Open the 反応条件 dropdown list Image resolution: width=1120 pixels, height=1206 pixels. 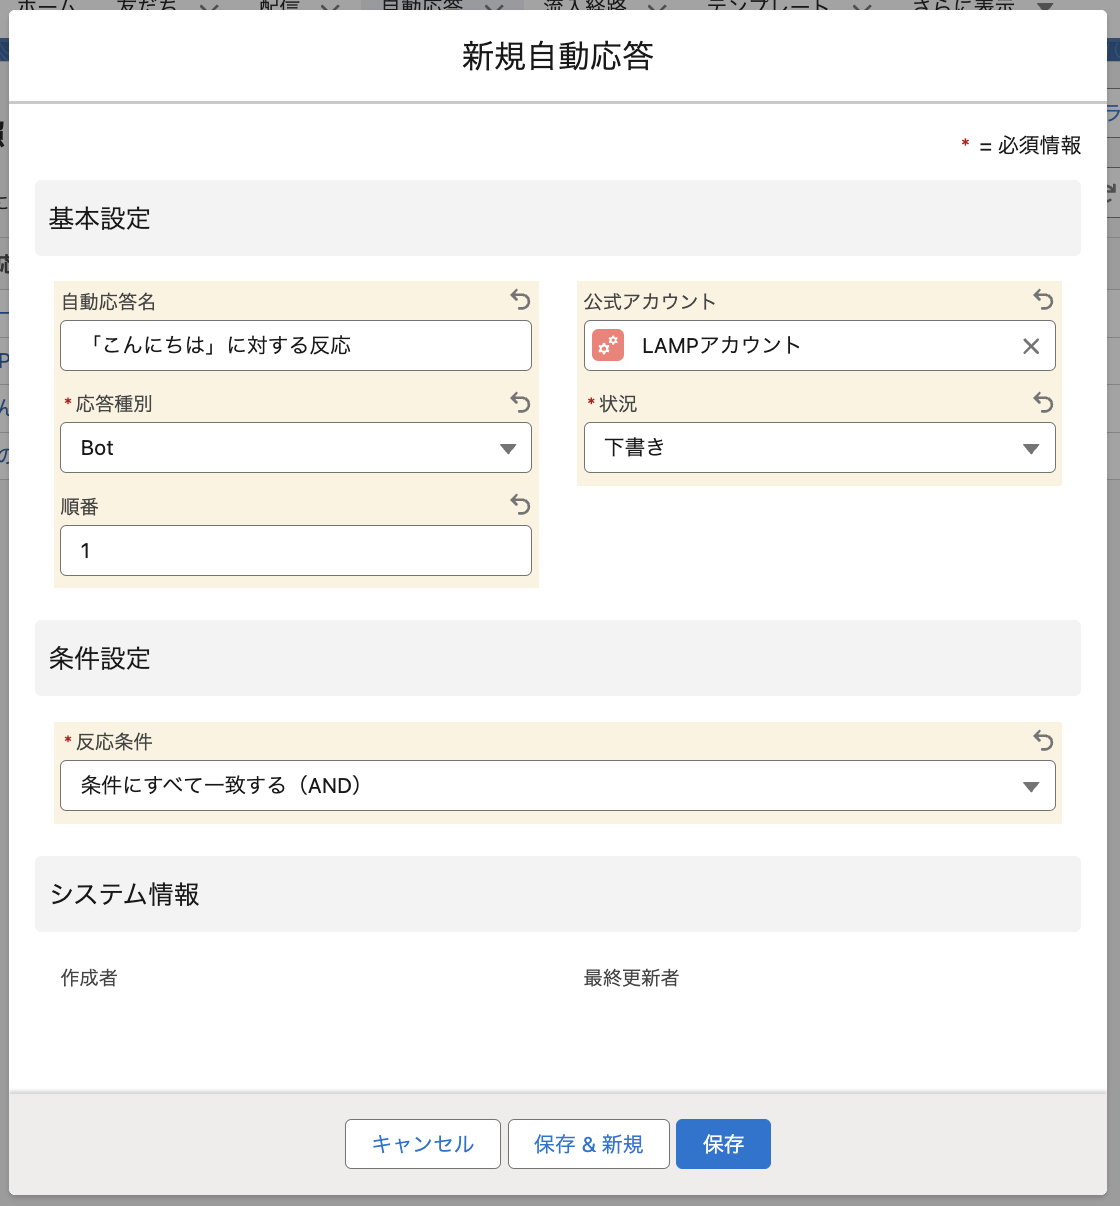557,786
